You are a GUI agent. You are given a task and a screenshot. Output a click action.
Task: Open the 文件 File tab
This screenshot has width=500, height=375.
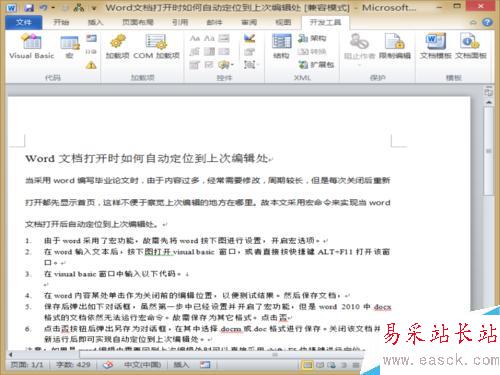coord(23,22)
